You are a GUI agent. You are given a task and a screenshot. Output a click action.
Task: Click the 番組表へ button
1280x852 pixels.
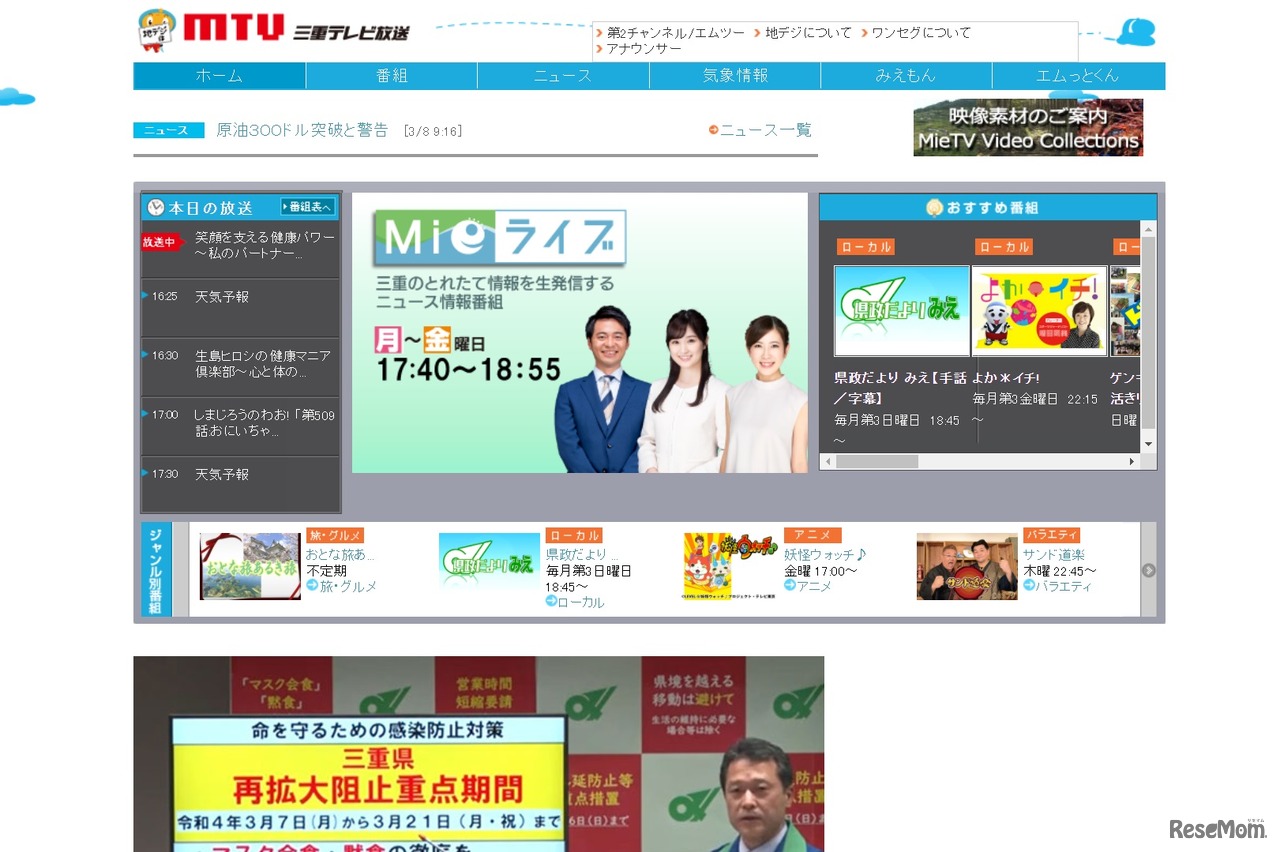(x=306, y=206)
